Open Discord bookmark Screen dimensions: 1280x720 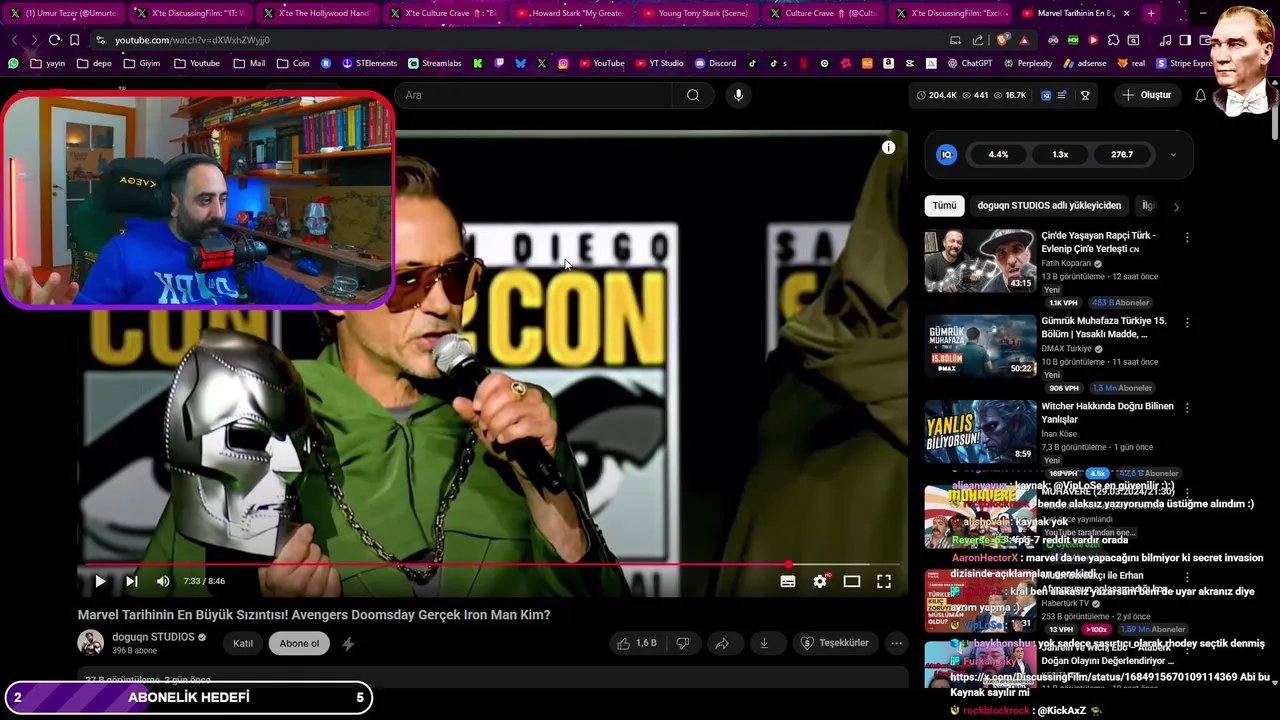[714, 63]
